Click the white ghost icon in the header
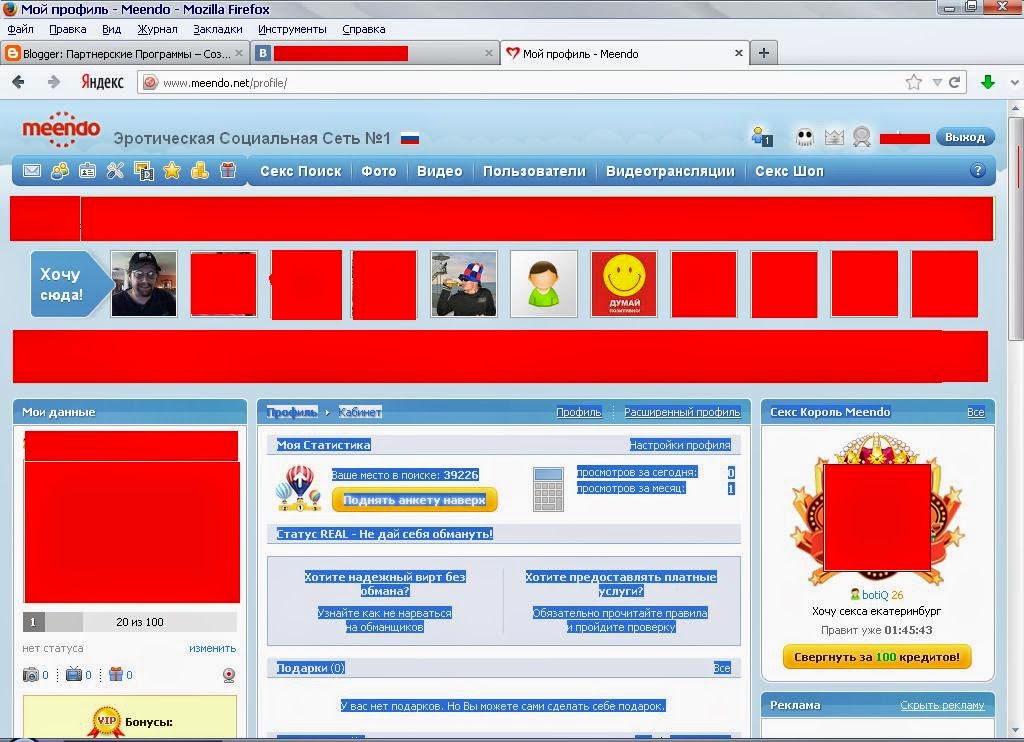This screenshot has height=742, width=1024. [x=805, y=137]
